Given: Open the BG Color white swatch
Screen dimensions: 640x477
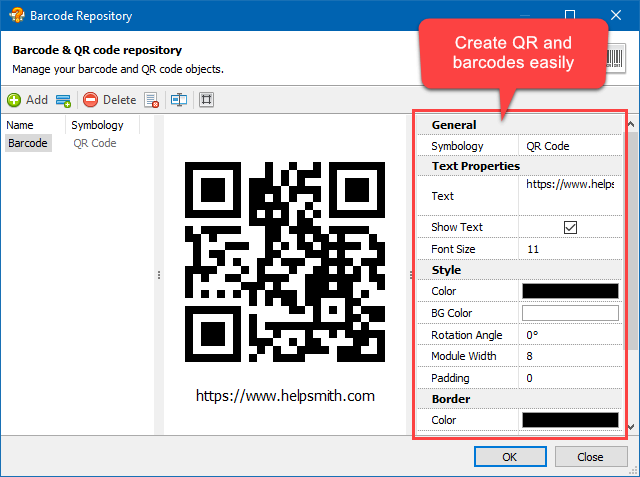Looking at the screenshot, I should click(570, 313).
